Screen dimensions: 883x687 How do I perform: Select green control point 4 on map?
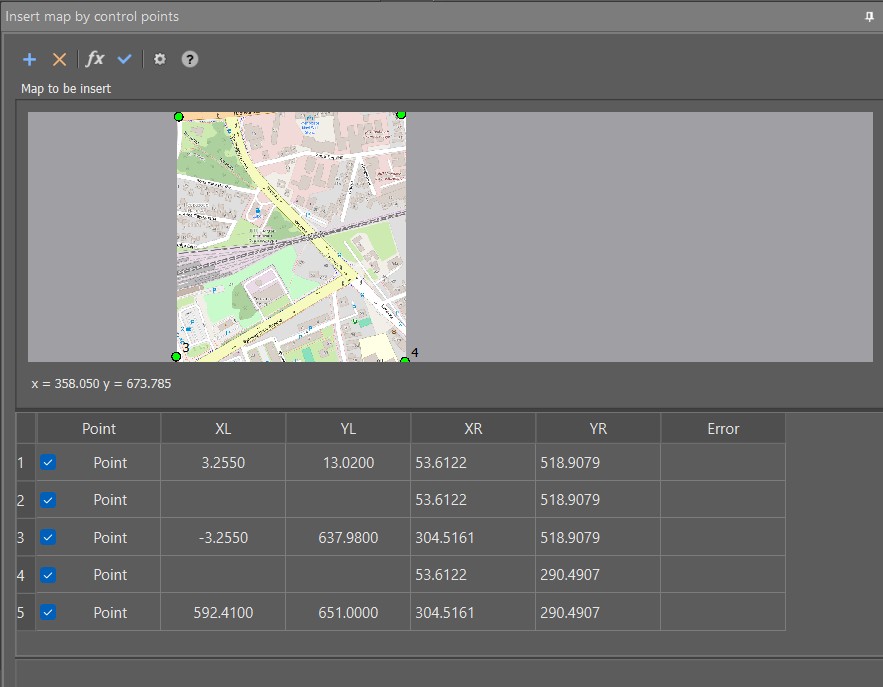coord(405,360)
